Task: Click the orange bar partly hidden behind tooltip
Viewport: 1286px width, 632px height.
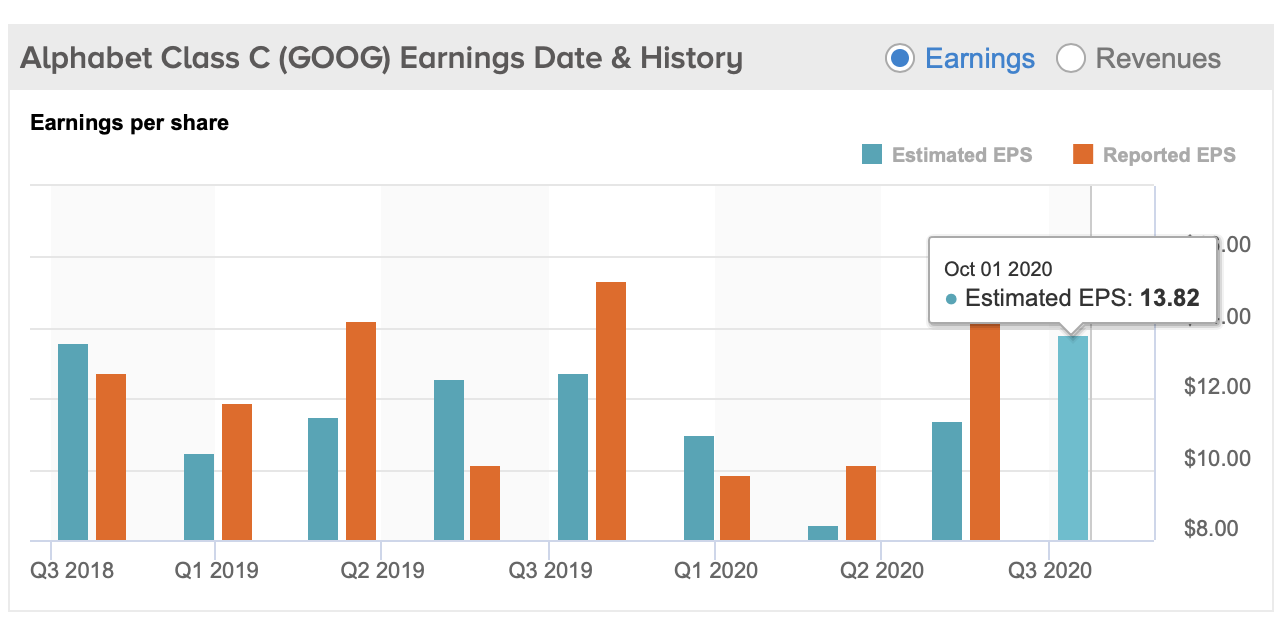Action: coord(985,431)
